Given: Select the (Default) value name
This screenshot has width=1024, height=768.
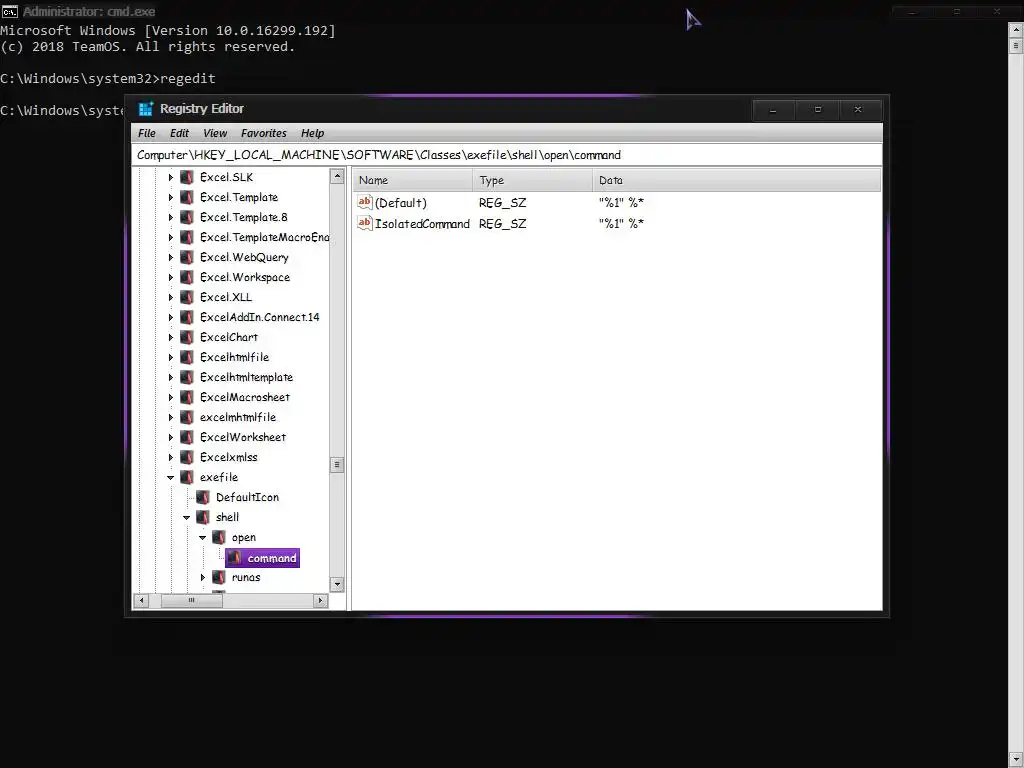Looking at the screenshot, I should click(400, 202).
